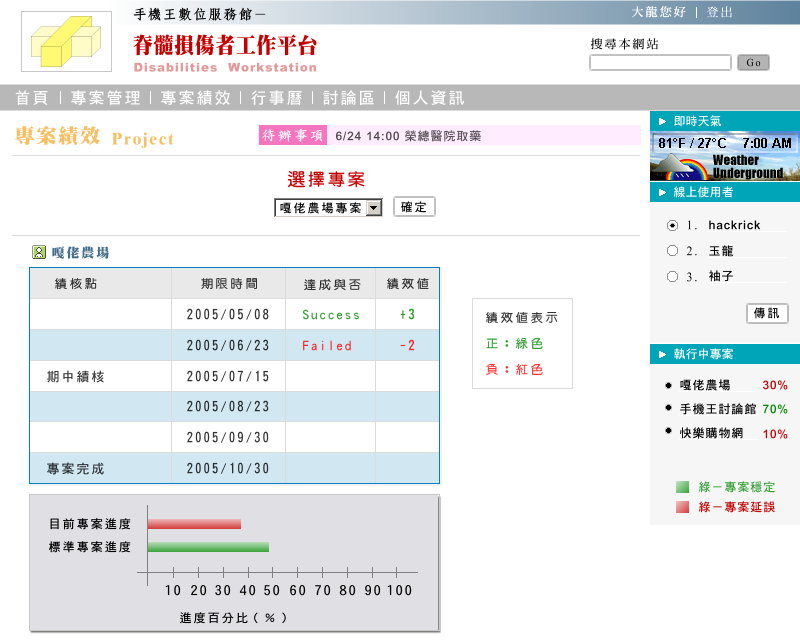This screenshot has width=800, height=640.
Task: Open the 專案管理 menu item
Action: (104, 98)
